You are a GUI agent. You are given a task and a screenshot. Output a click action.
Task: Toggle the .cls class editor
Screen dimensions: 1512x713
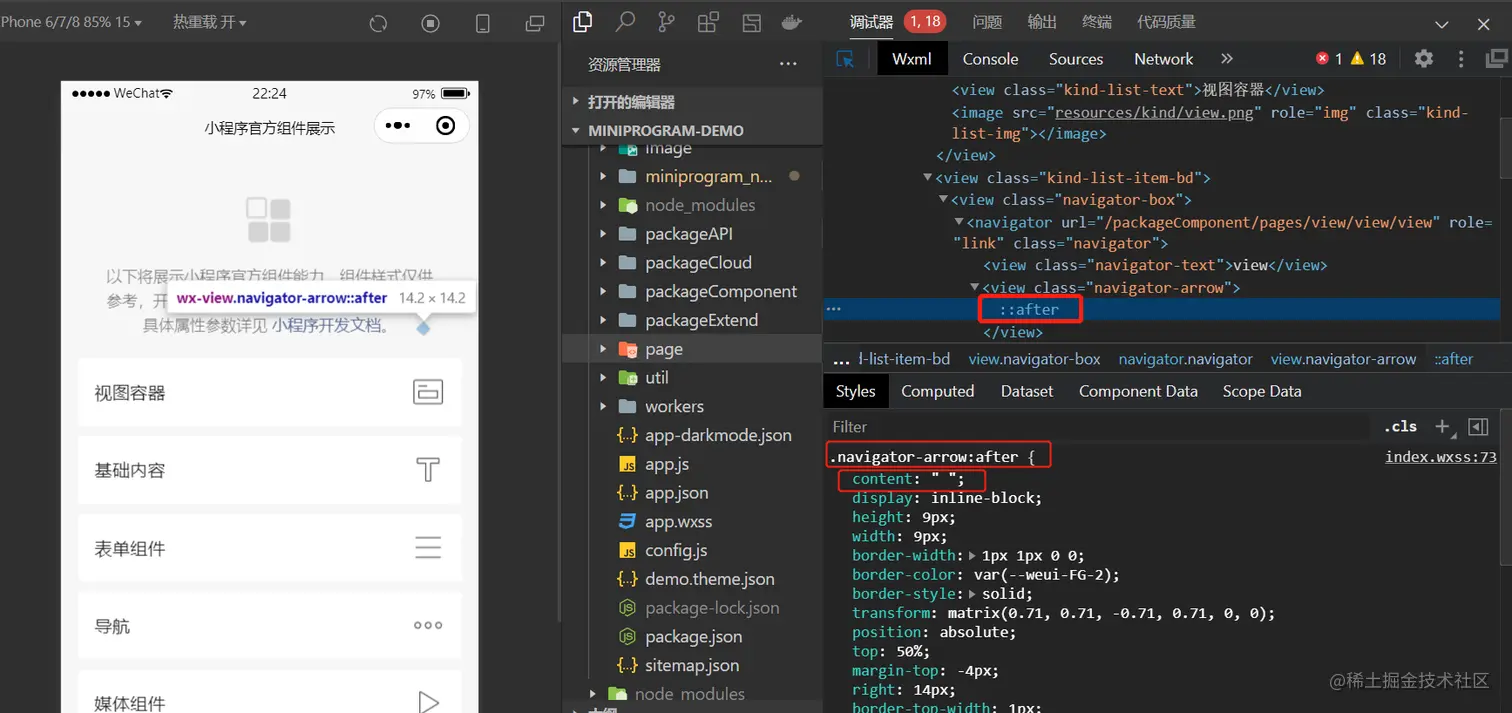1400,427
